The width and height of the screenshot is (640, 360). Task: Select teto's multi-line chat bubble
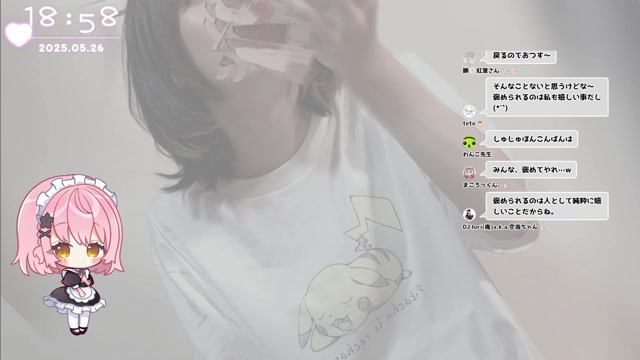pyautogui.click(x=547, y=97)
